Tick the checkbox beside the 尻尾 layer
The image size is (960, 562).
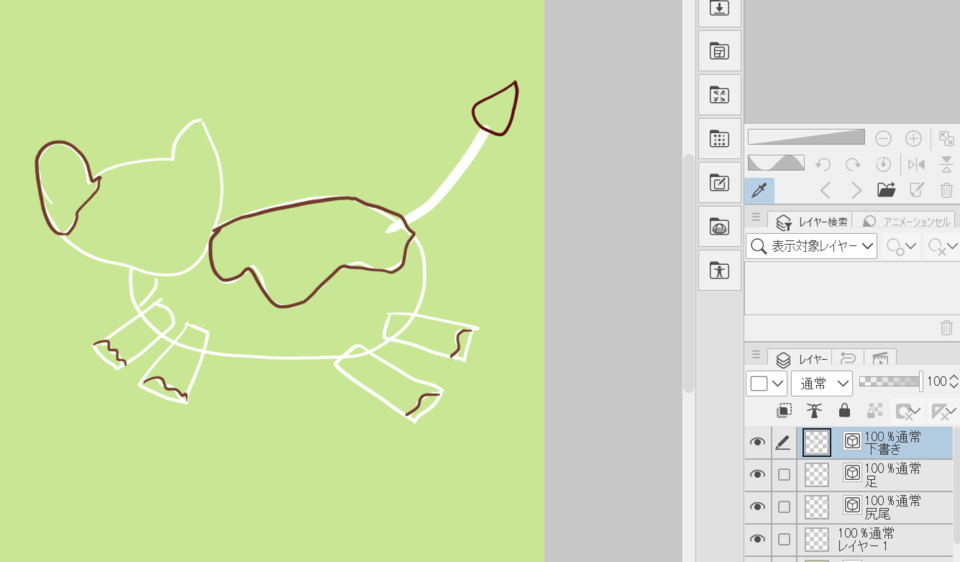(x=784, y=507)
